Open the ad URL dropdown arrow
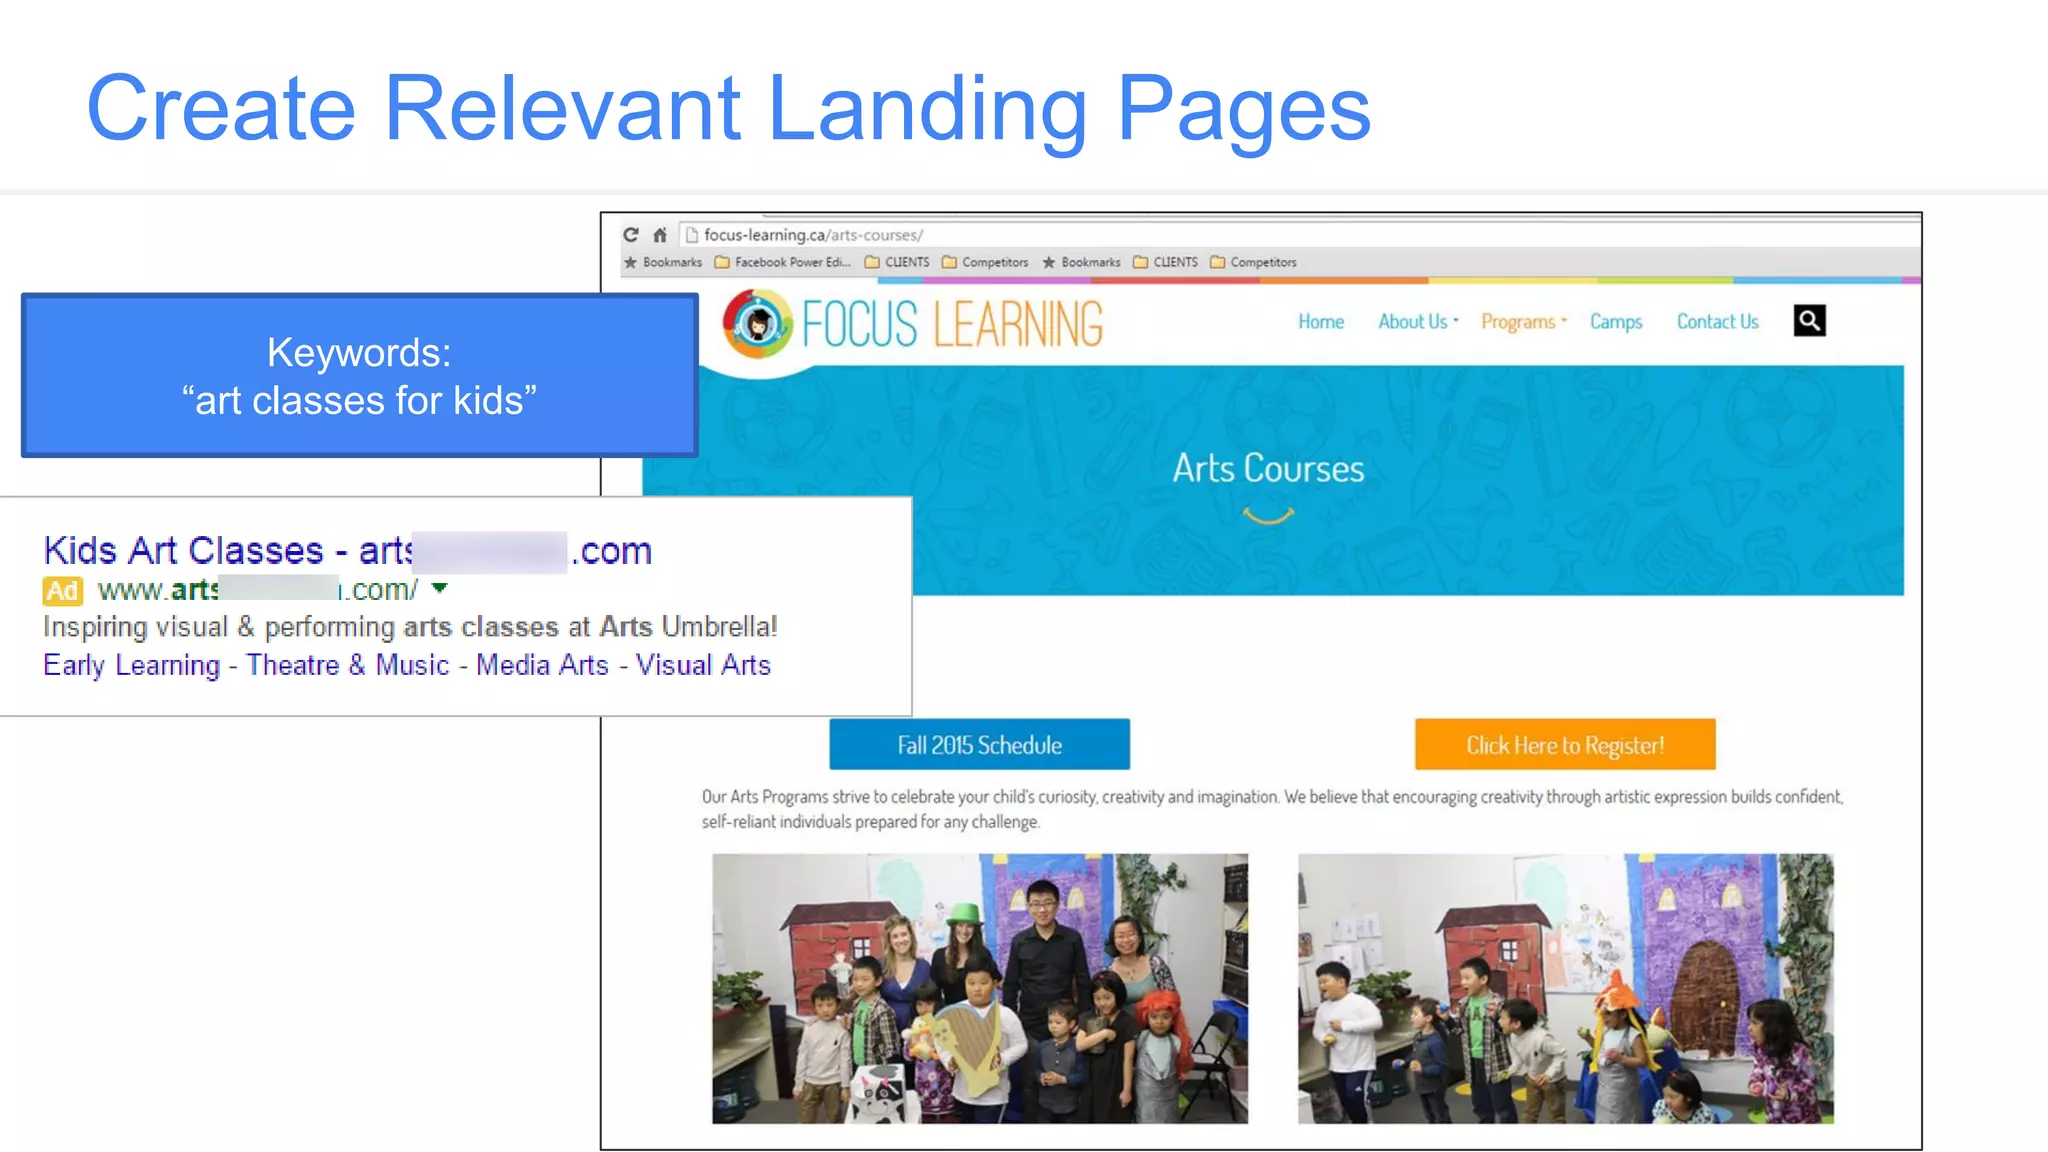This screenshot has height=1152, width=2048. 439,589
